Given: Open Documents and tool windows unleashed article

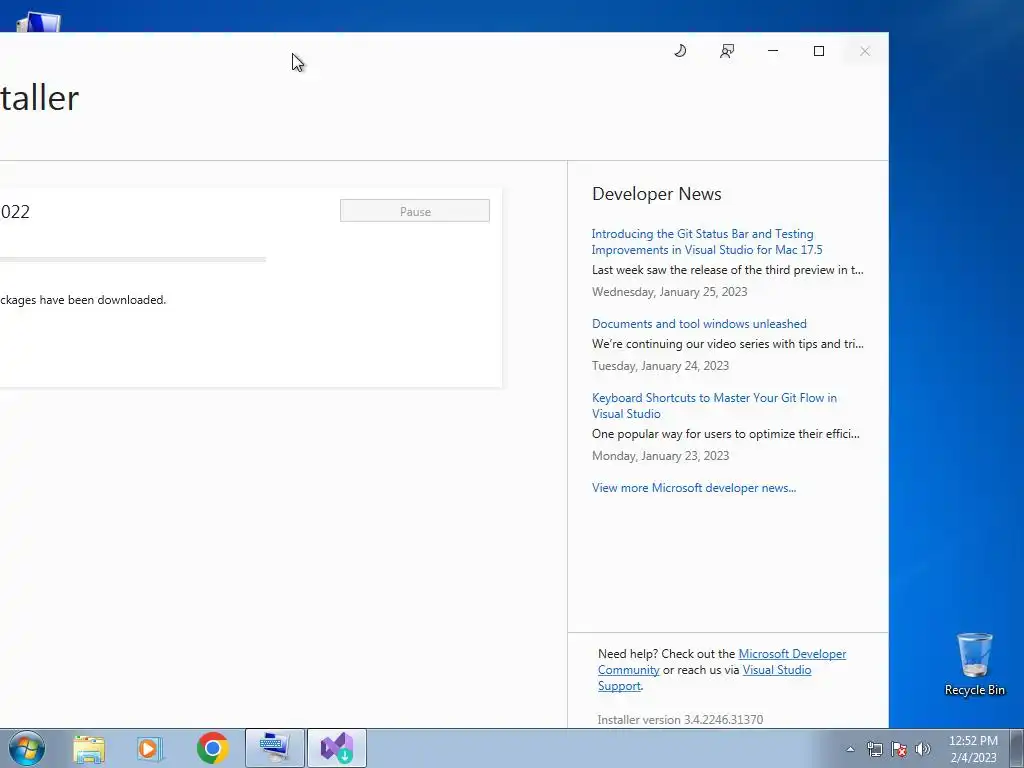Looking at the screenshot, I should click(699, 324).
